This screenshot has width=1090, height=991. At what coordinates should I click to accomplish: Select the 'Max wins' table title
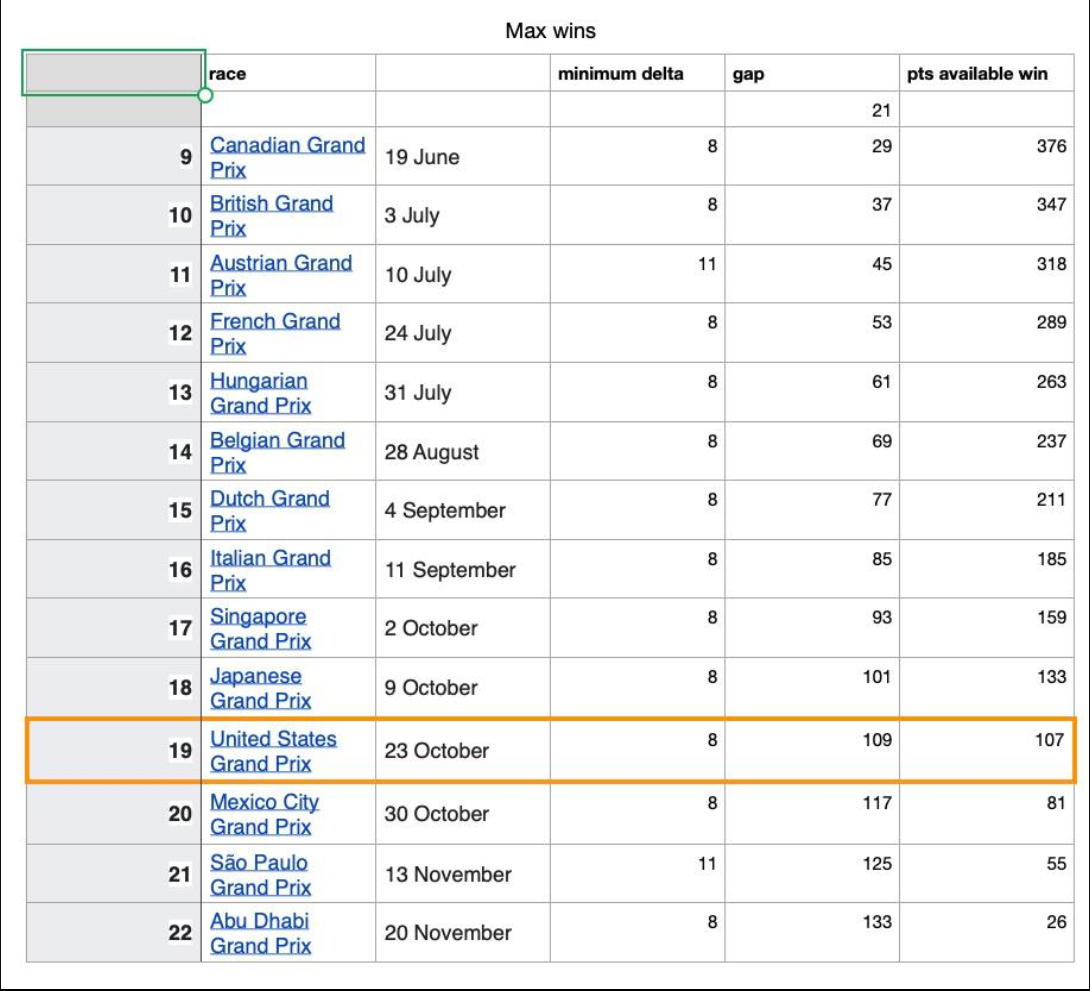coord(550,31)
